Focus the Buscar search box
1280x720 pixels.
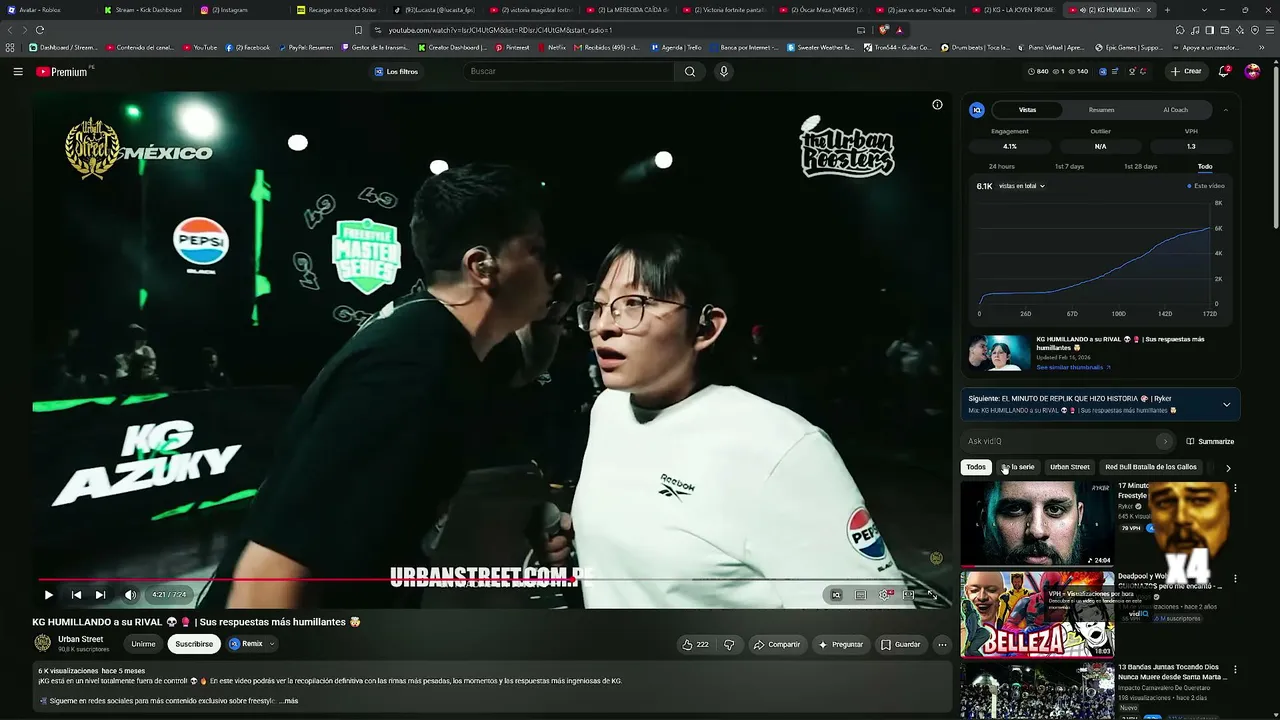click(x=568, y=72)
